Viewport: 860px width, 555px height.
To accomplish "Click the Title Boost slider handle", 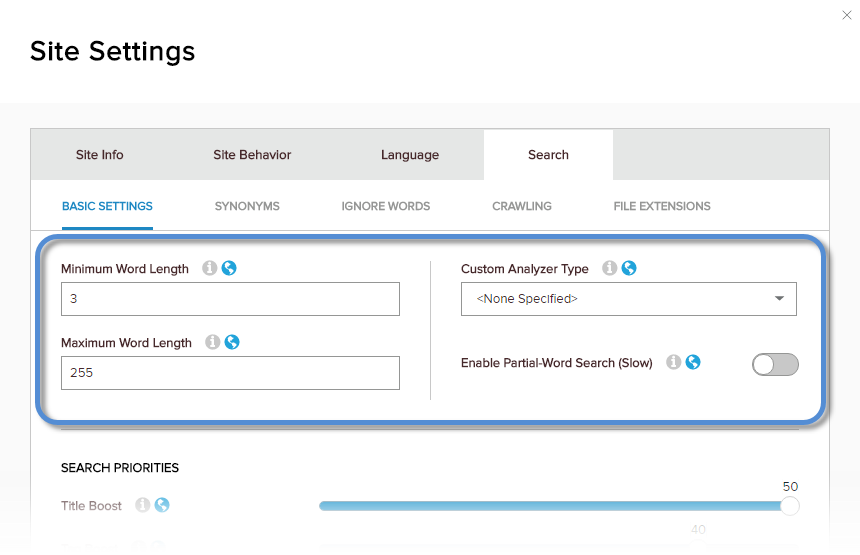I will coord(789,506).
